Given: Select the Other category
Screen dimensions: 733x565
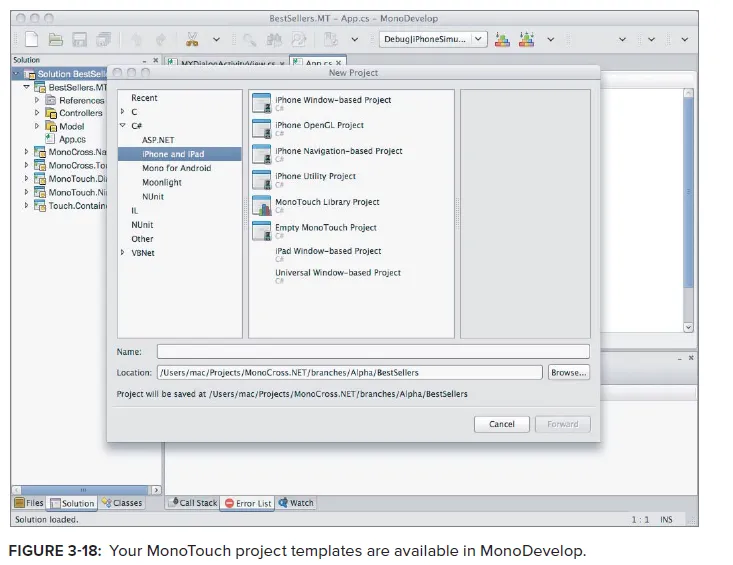Looking at the screenshot, I should click(x=142, y=239).
